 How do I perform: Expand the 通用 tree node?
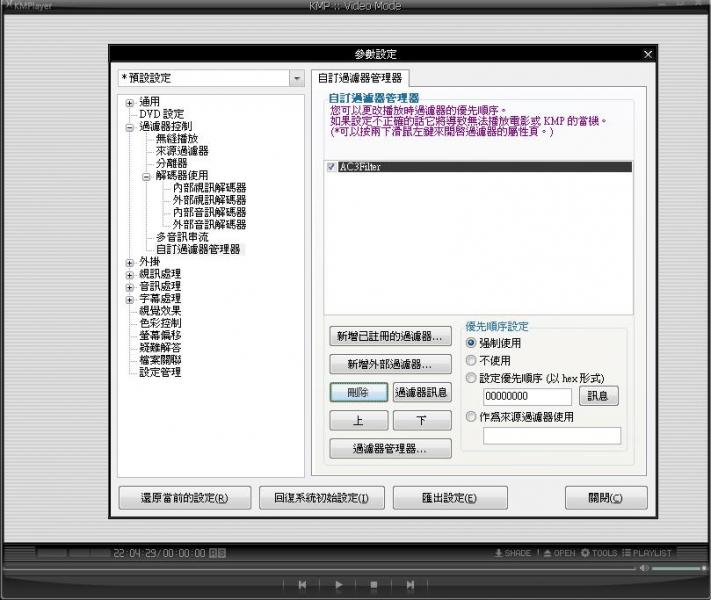tap(130, 103)
